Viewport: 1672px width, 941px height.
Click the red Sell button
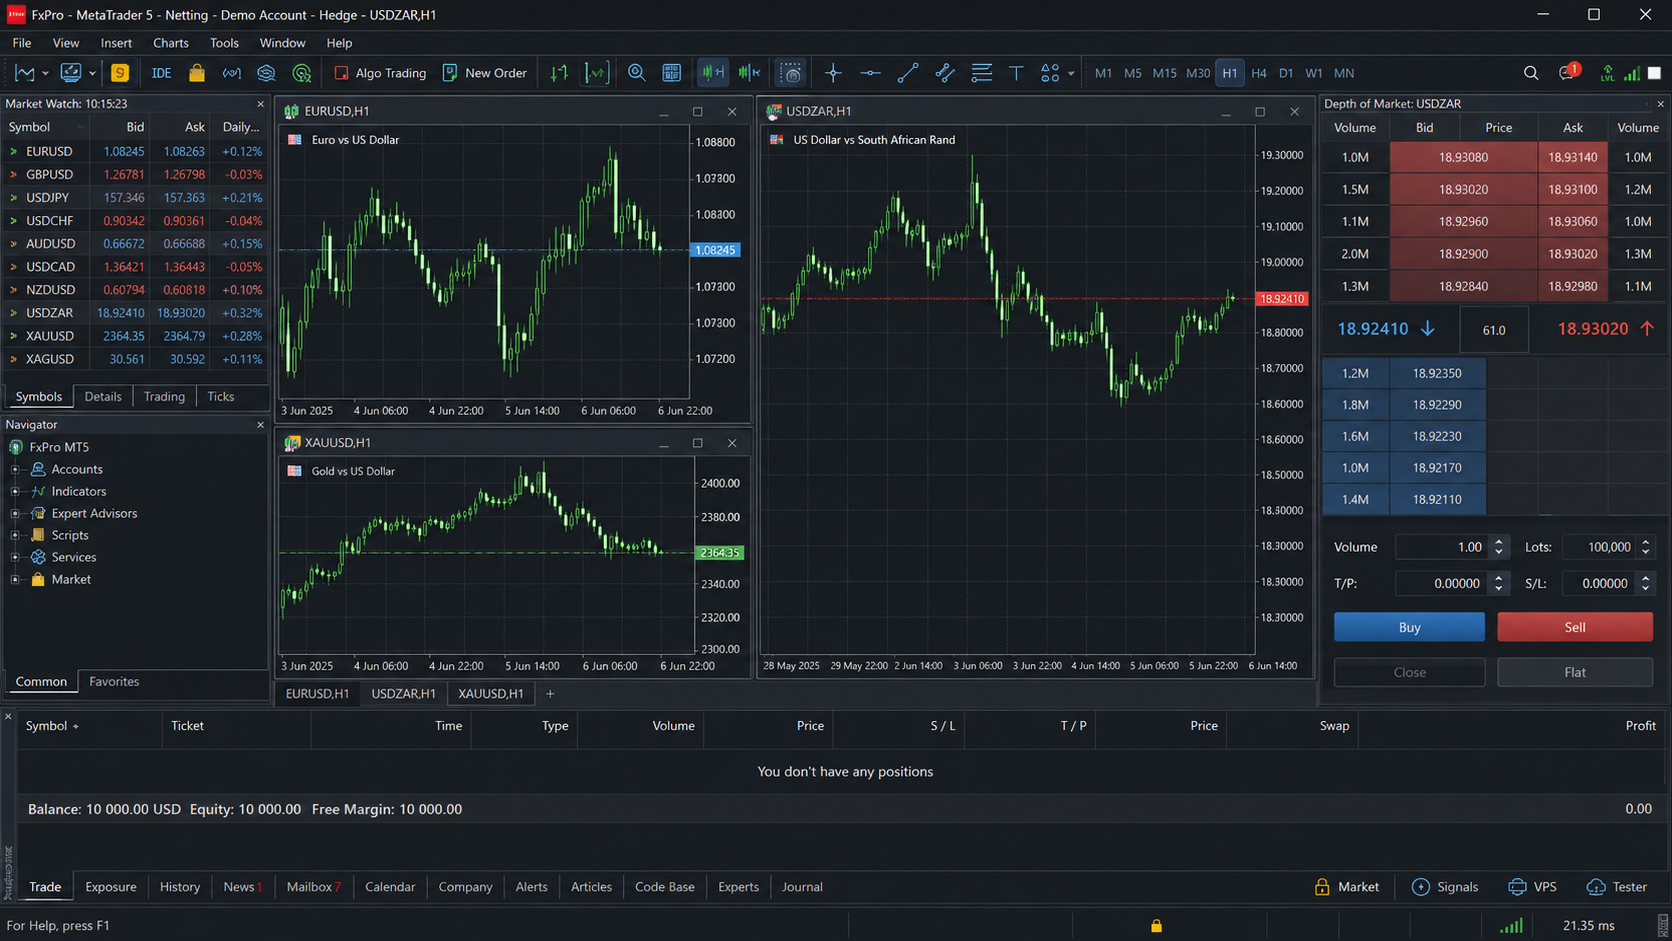(1575, 627)
